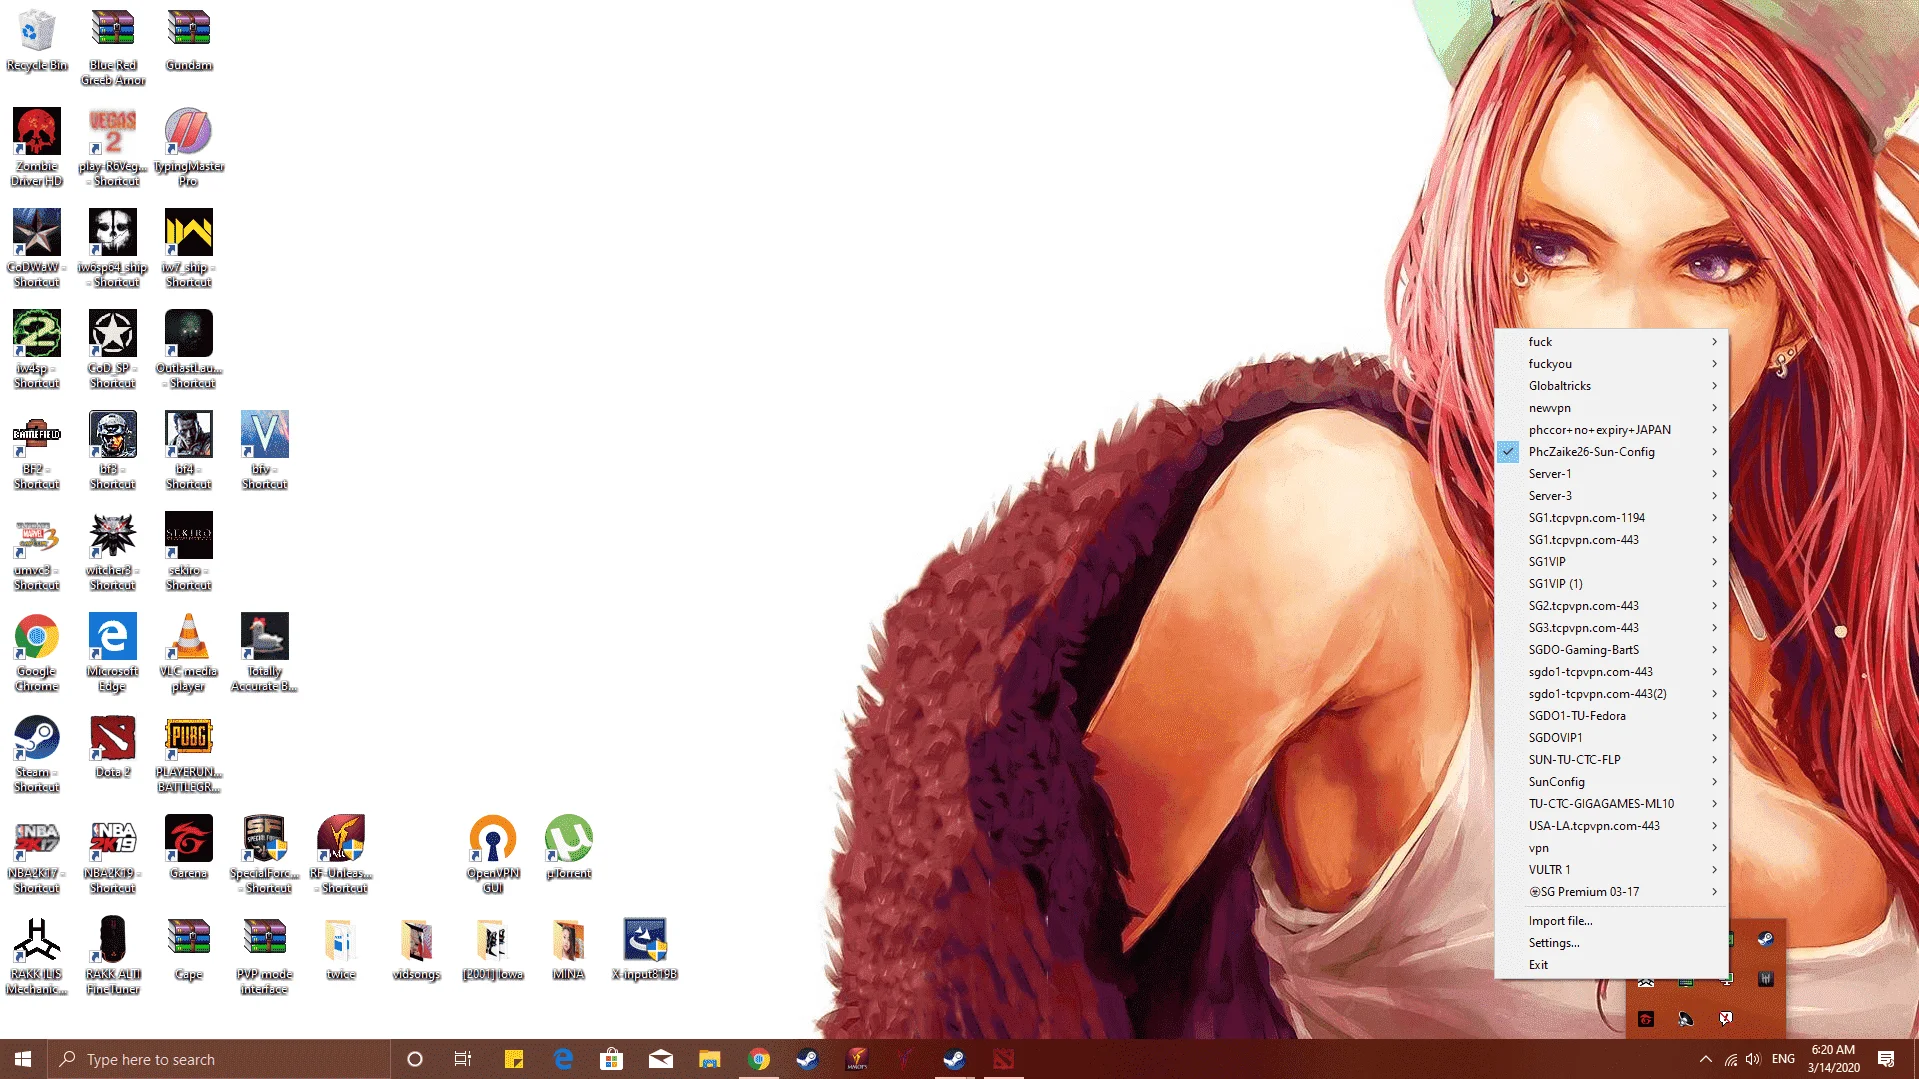Open the Steam shortcut on the desktop
The width and height of the screenshot is (1919, 1079).
tap(37, 752)
